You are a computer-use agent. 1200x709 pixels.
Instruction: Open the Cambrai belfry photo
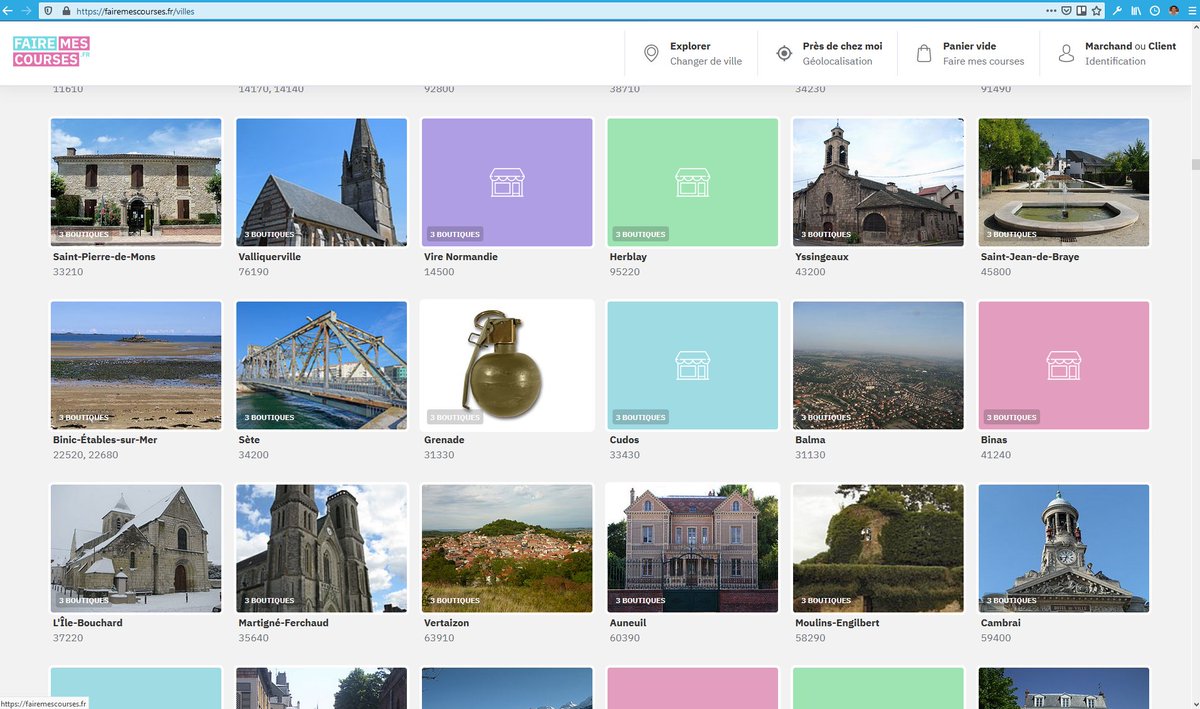pyautogui.click(x=1064, y=548)
